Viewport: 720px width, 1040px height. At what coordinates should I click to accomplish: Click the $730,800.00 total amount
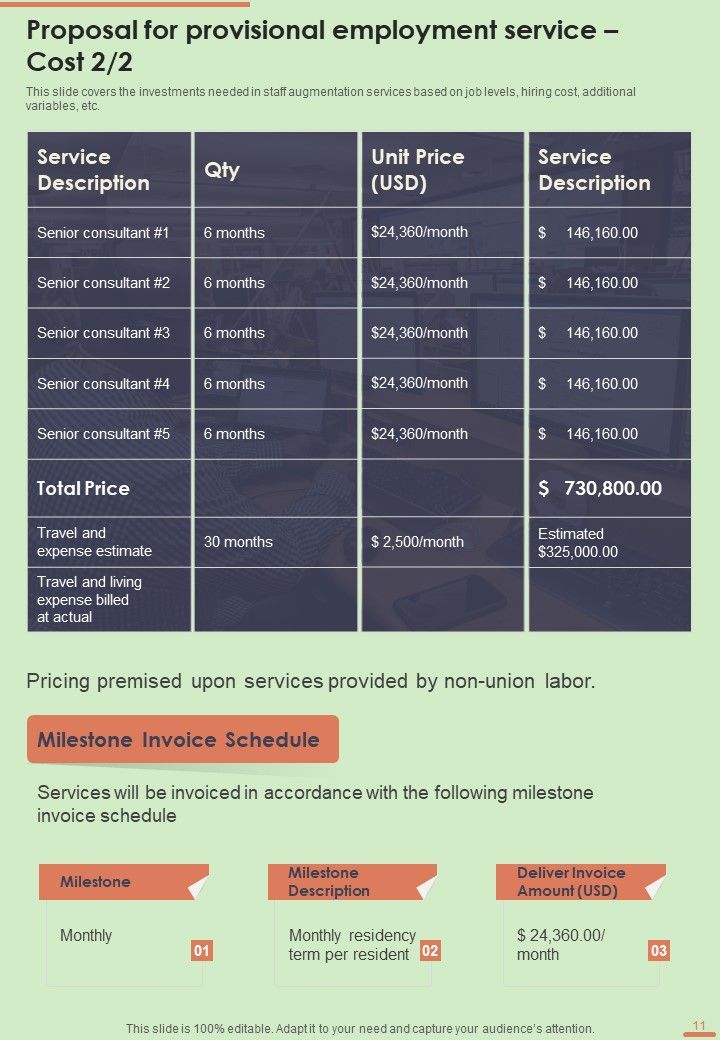(600, 488)
